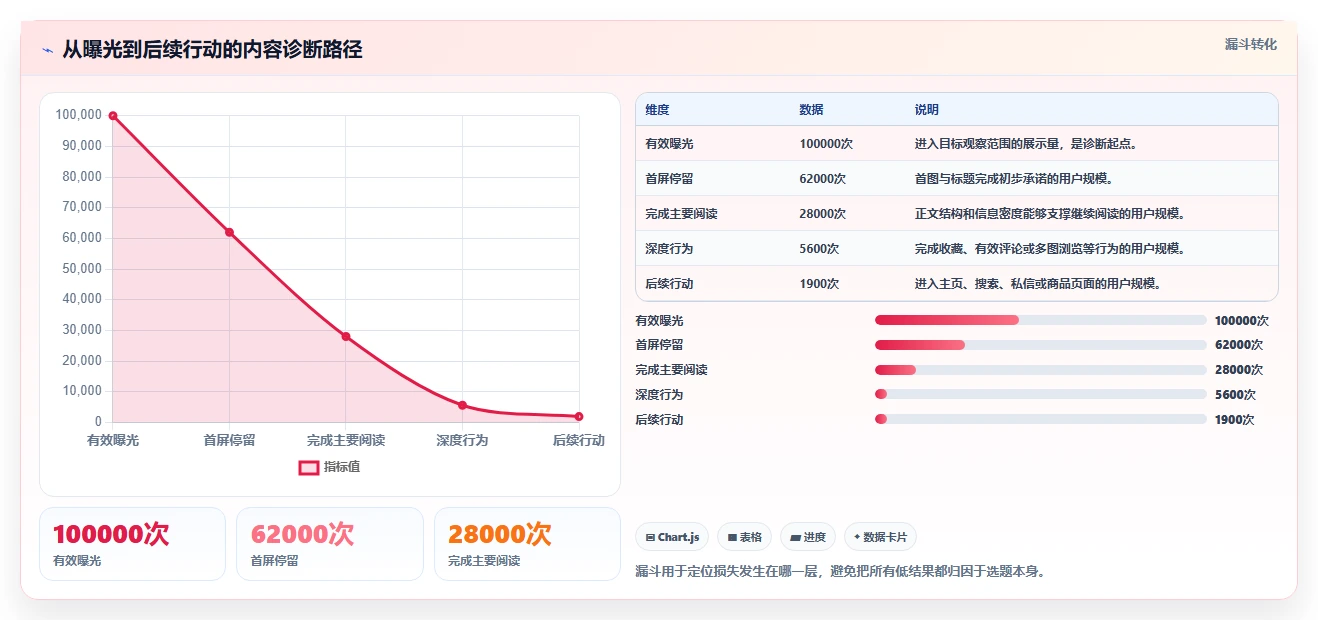Click the 完成主要阅读 data point on chart
1318x620 pixels.
[346, 337]
